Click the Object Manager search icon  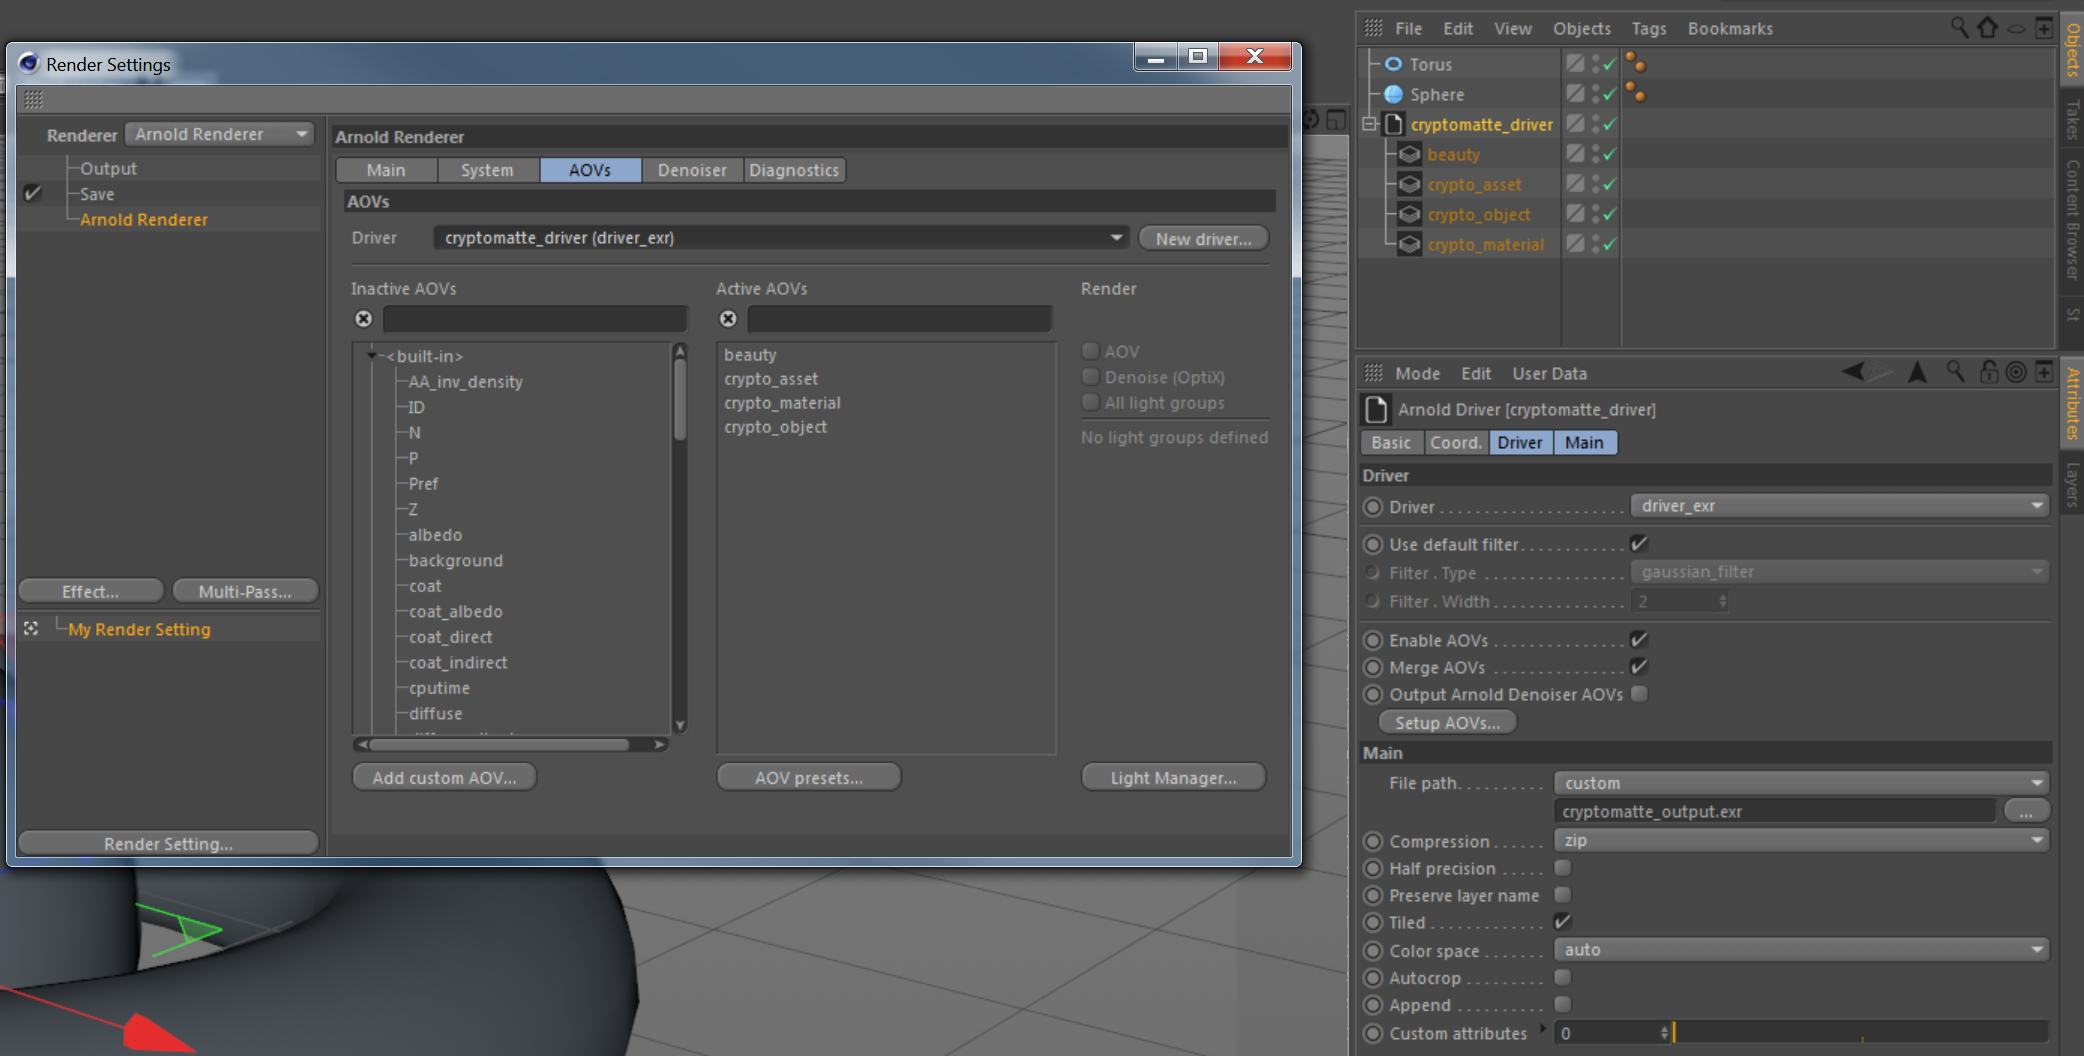(1959, 28)
